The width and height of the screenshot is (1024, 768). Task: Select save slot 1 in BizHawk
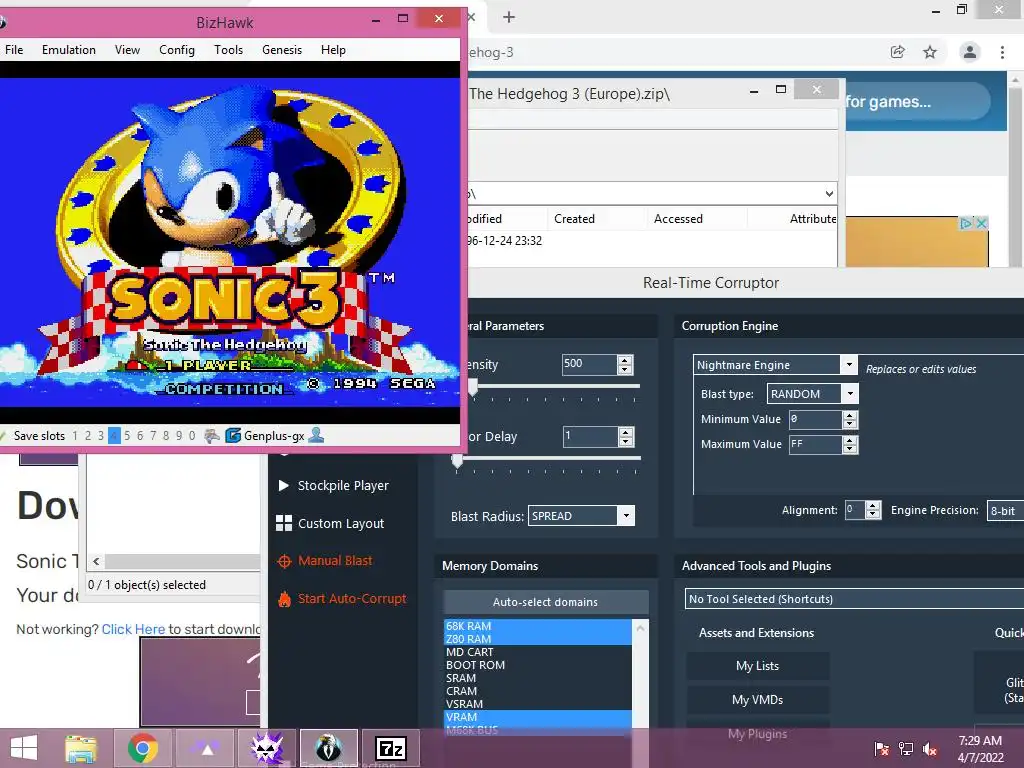tap(75, 436)
